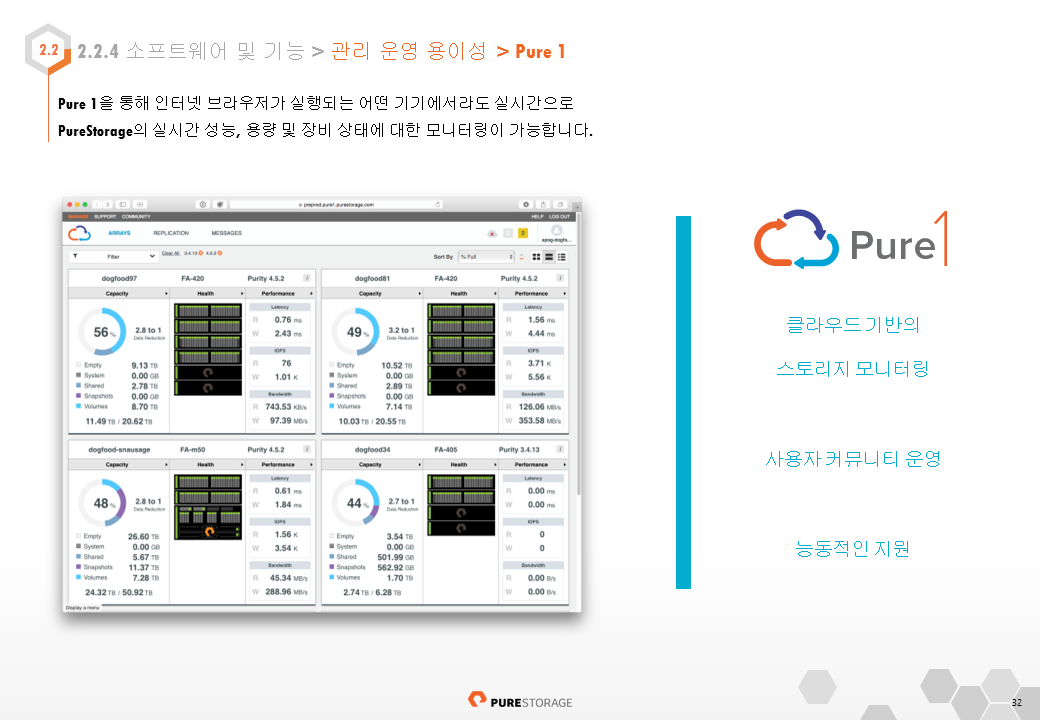
Task: Open info icon on dogfood97 card
Action: tap(307, 278)
